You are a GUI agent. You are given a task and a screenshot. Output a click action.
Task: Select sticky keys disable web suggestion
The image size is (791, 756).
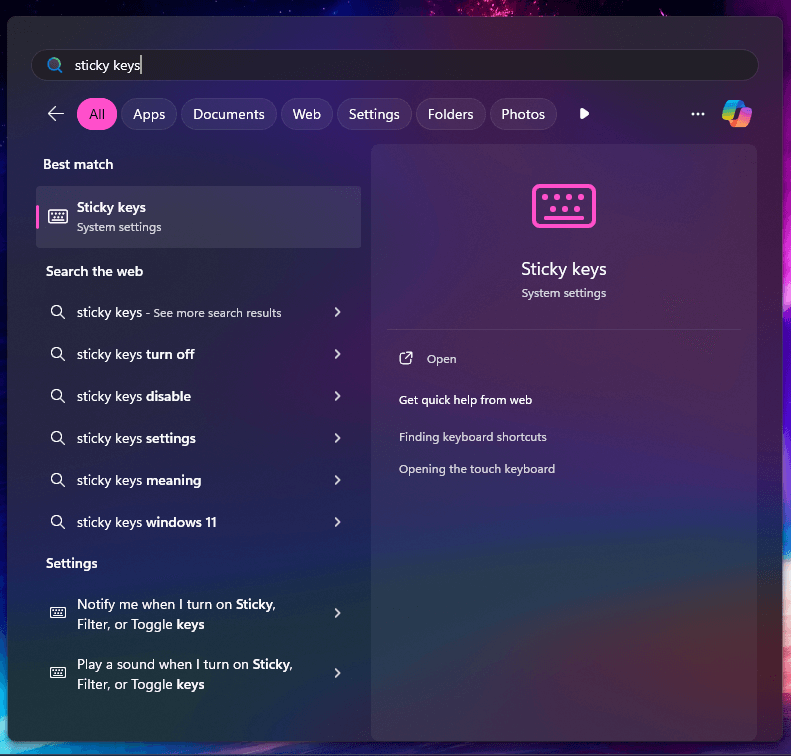pyautogui.click(x=198, y=396)
